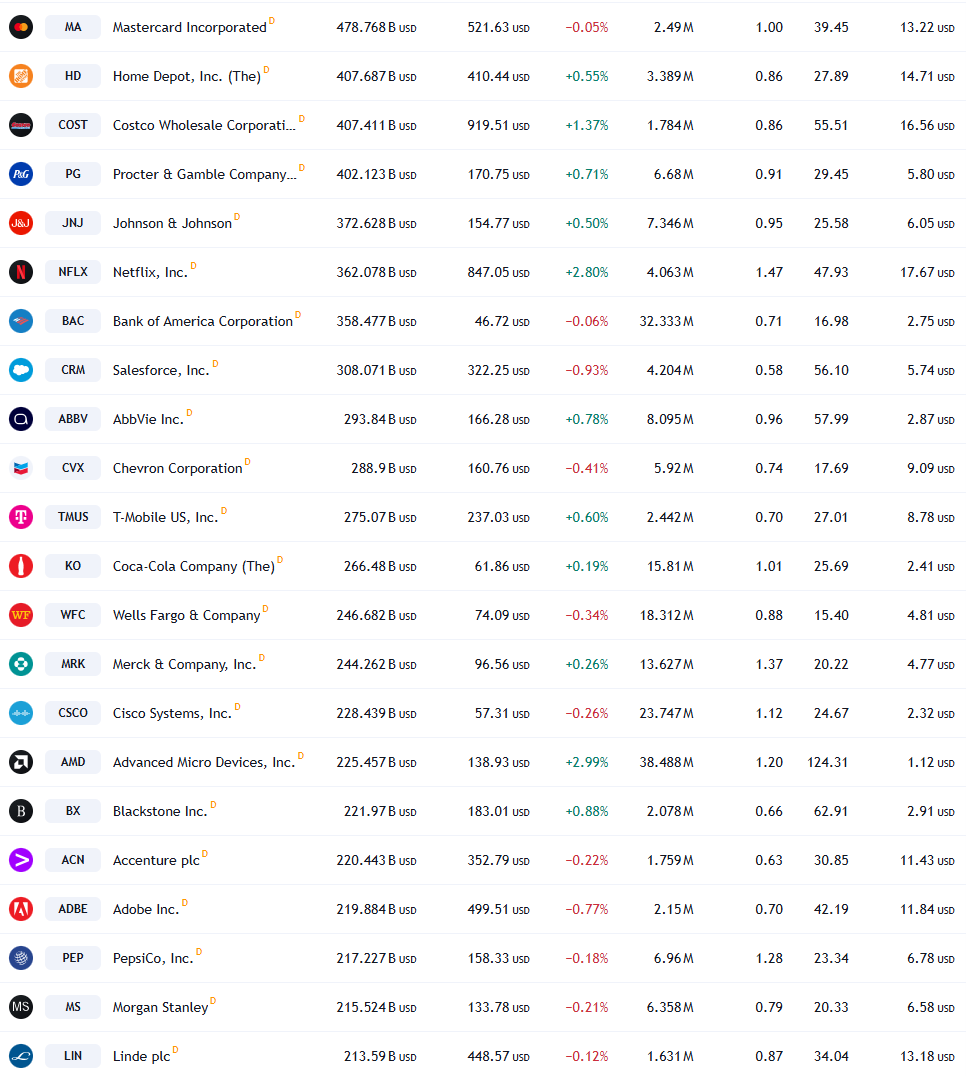Screen dimensions: 966x1076
Task: Select the TMUS ticker badge
Action: click(x=73, y=517)
